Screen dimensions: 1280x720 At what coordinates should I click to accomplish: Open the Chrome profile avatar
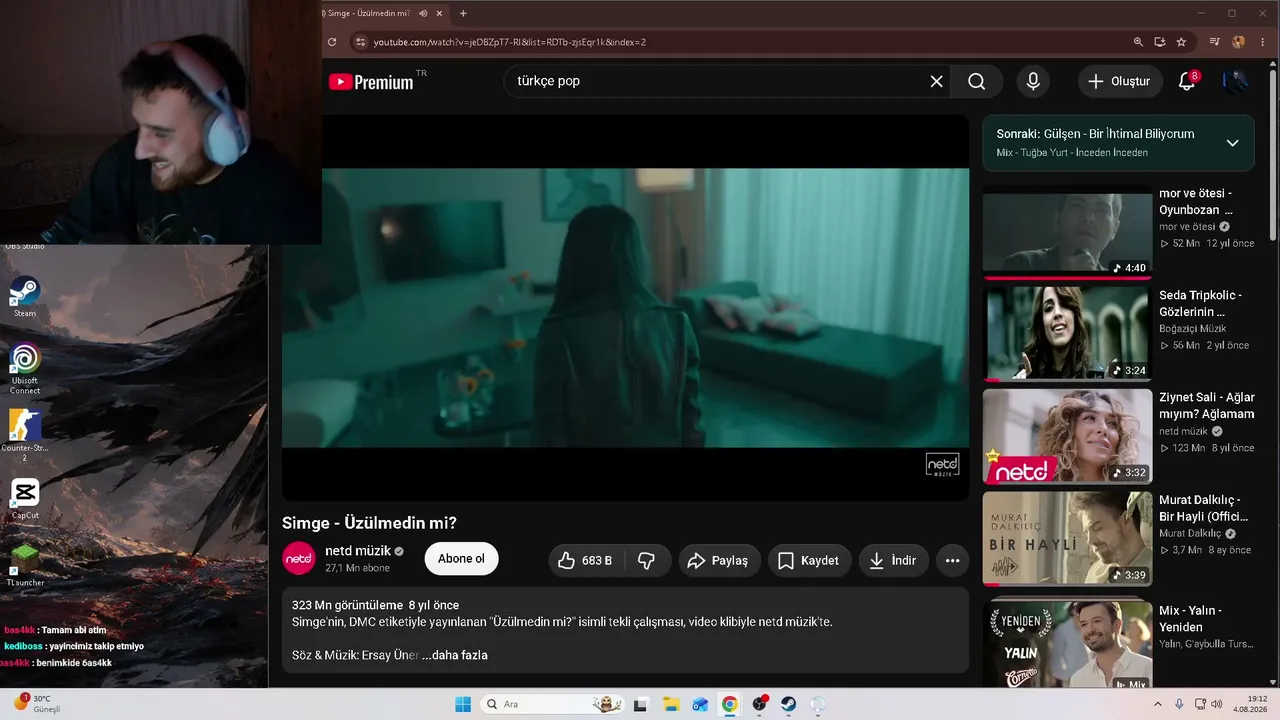coord(1239,42)
